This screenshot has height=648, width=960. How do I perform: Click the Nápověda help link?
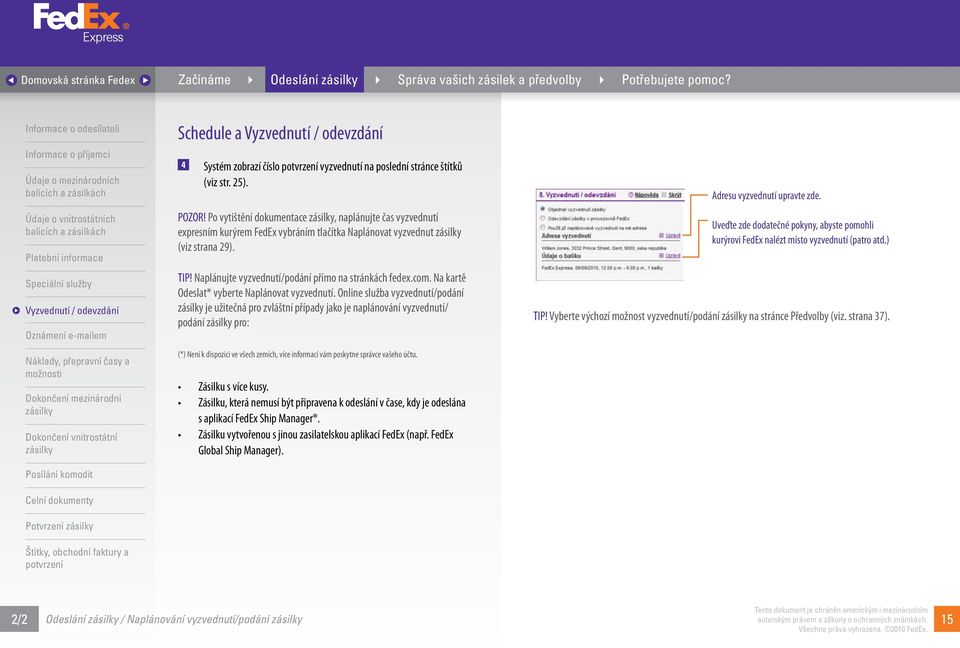tap(647, 195)
